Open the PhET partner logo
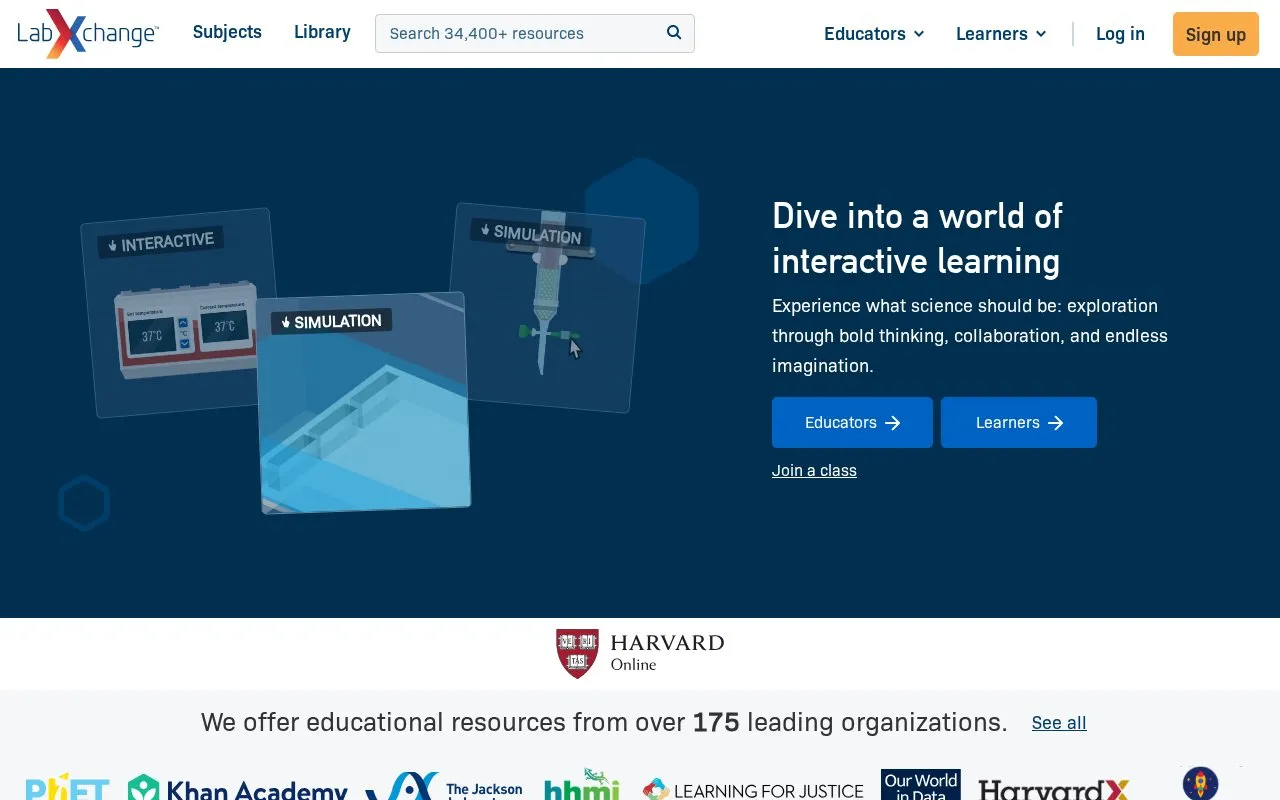Screen dimensions: 1280x800 tap(67, 787)
